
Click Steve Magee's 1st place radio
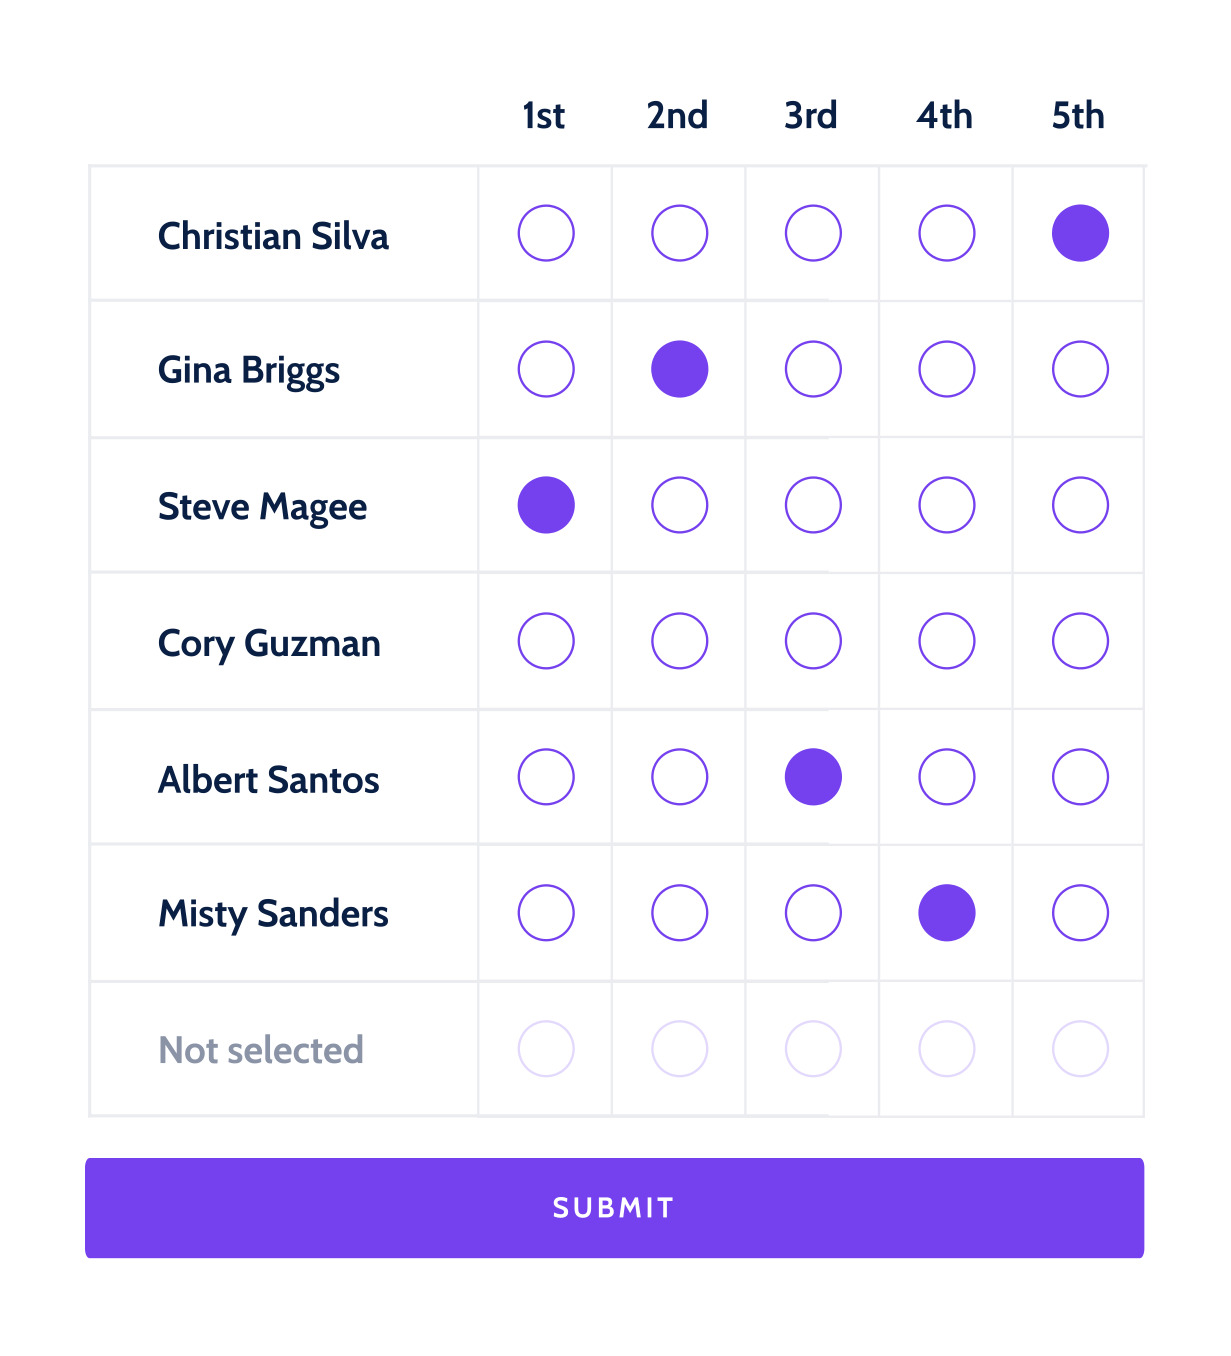(x=546, y=505)
